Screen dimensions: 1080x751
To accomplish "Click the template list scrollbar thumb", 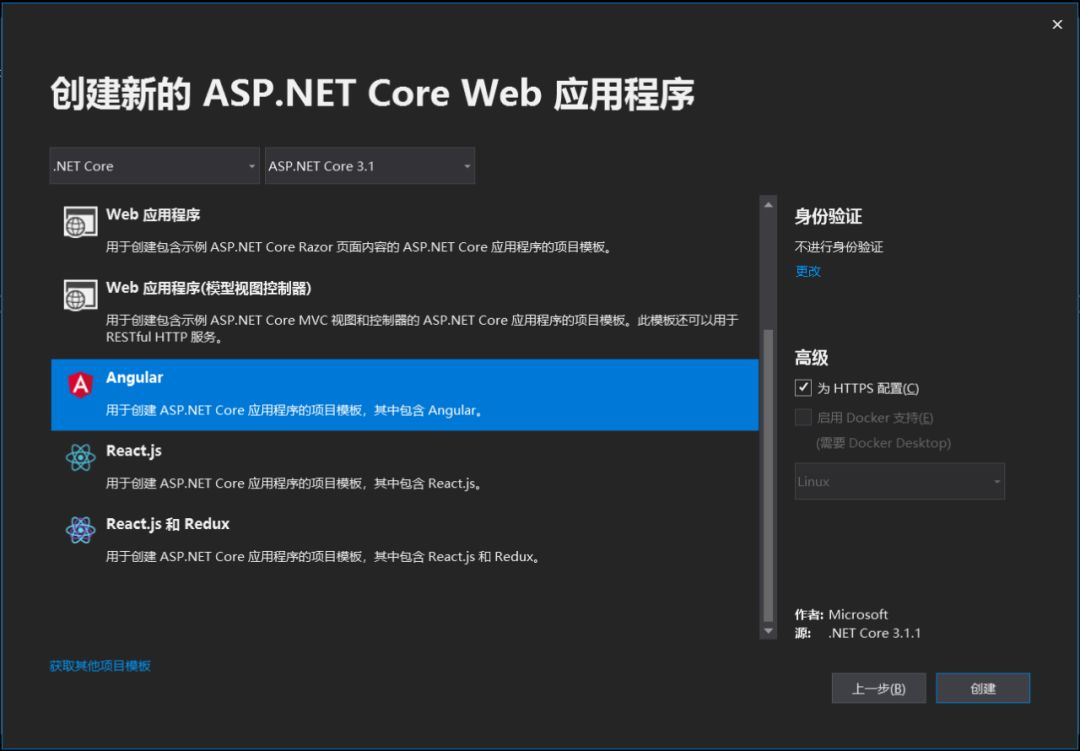I will pyautogui.click(x=768, y=475).
